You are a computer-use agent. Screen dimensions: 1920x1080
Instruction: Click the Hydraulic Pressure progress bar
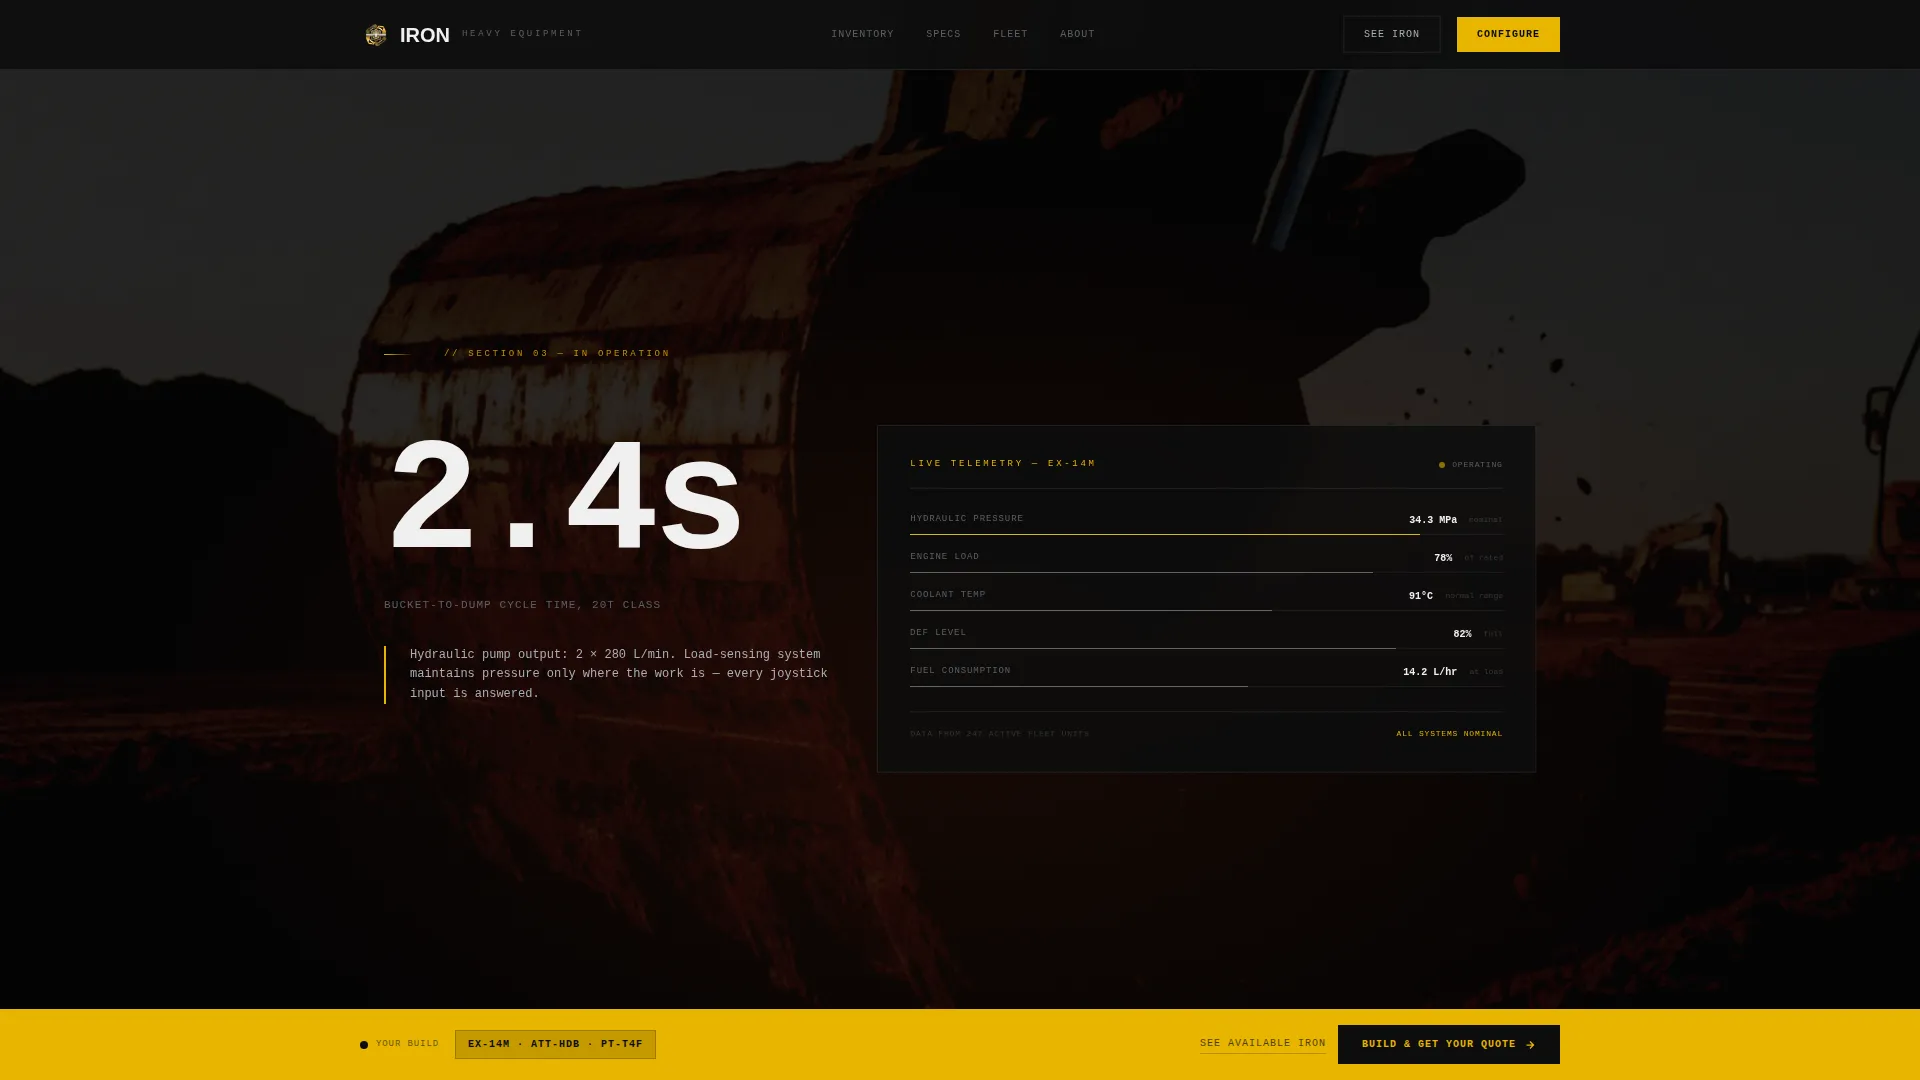coord(1206,534)
